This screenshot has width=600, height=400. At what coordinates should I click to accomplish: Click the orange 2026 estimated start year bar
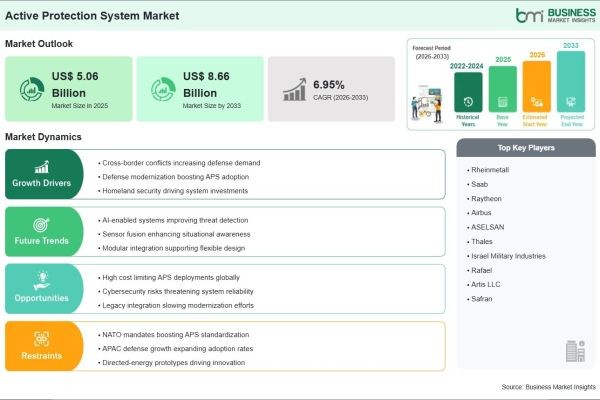coord(536,87)
